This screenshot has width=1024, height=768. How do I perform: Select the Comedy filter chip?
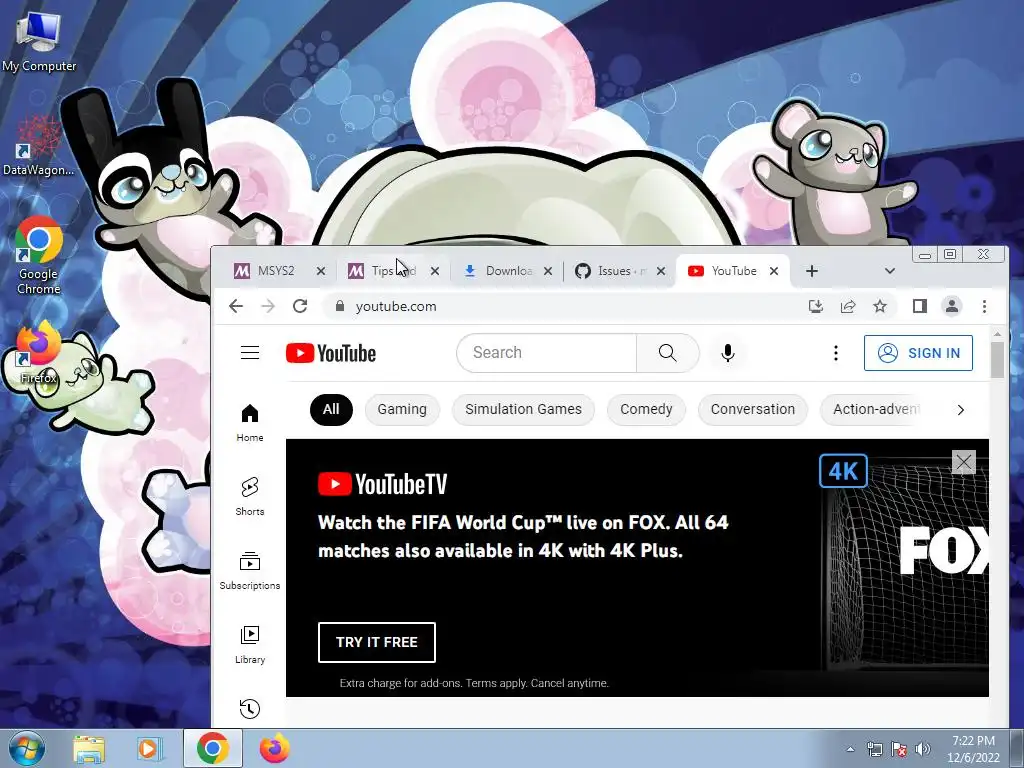646,409
